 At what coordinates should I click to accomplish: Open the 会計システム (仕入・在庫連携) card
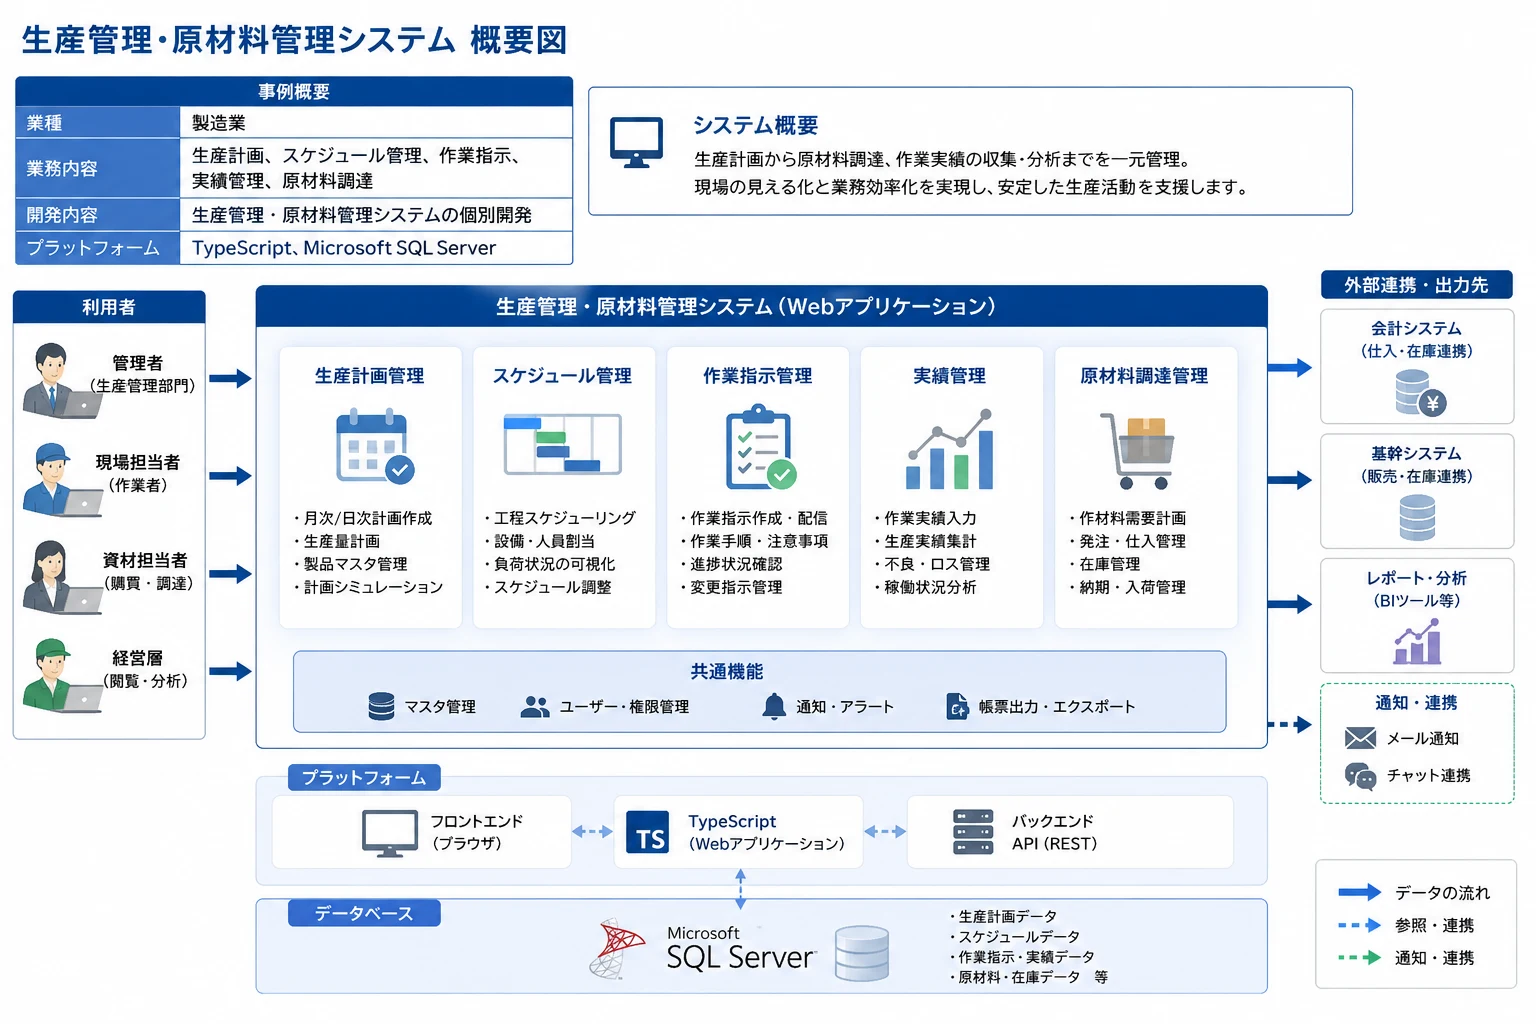[1417, 366]
